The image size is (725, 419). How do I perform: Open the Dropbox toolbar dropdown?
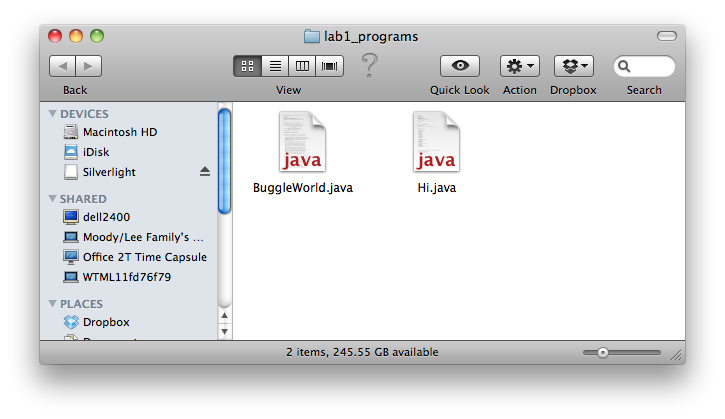[x=574, y=66]
